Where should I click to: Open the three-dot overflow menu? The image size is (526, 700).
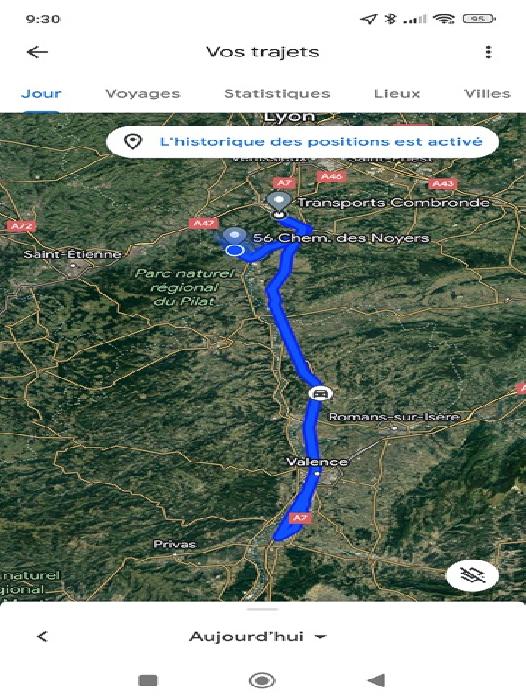[488, 52]
